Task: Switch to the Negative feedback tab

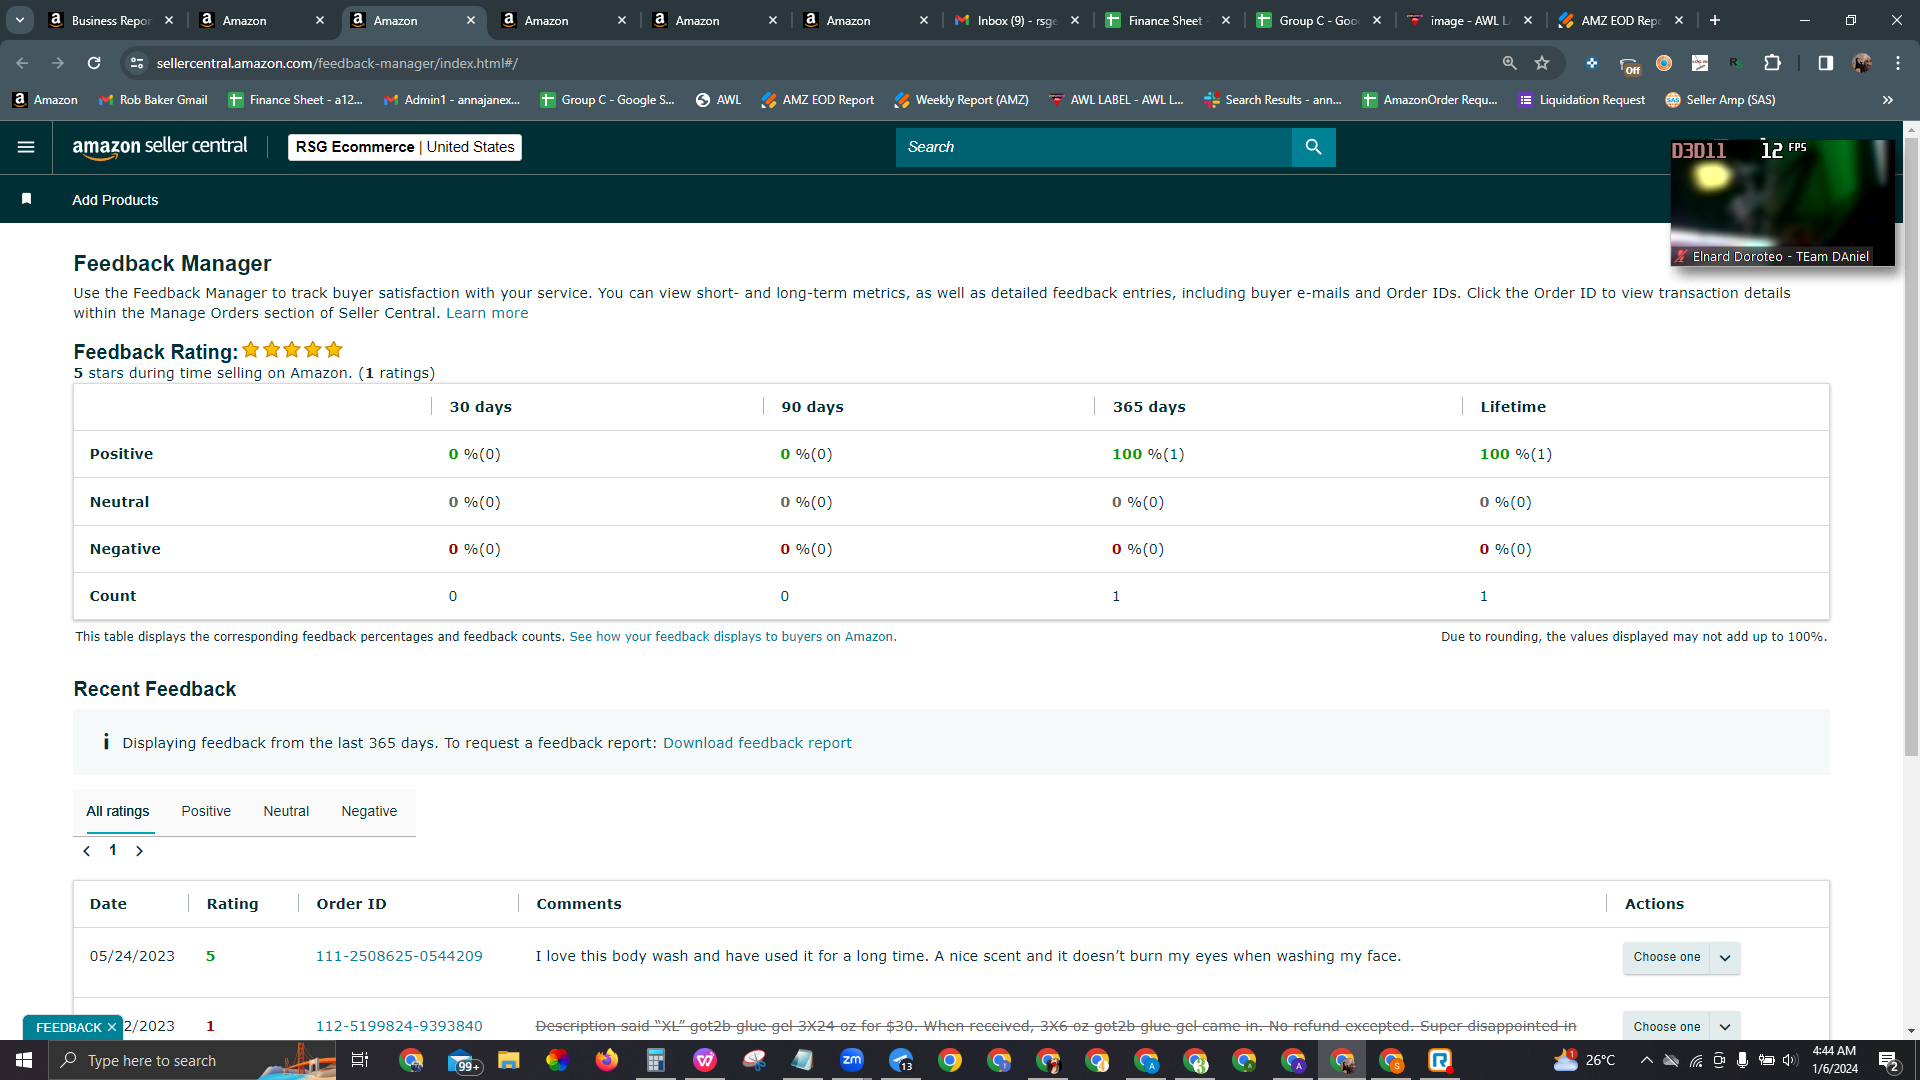Action: pyautogui.click(x=369, y=811)
